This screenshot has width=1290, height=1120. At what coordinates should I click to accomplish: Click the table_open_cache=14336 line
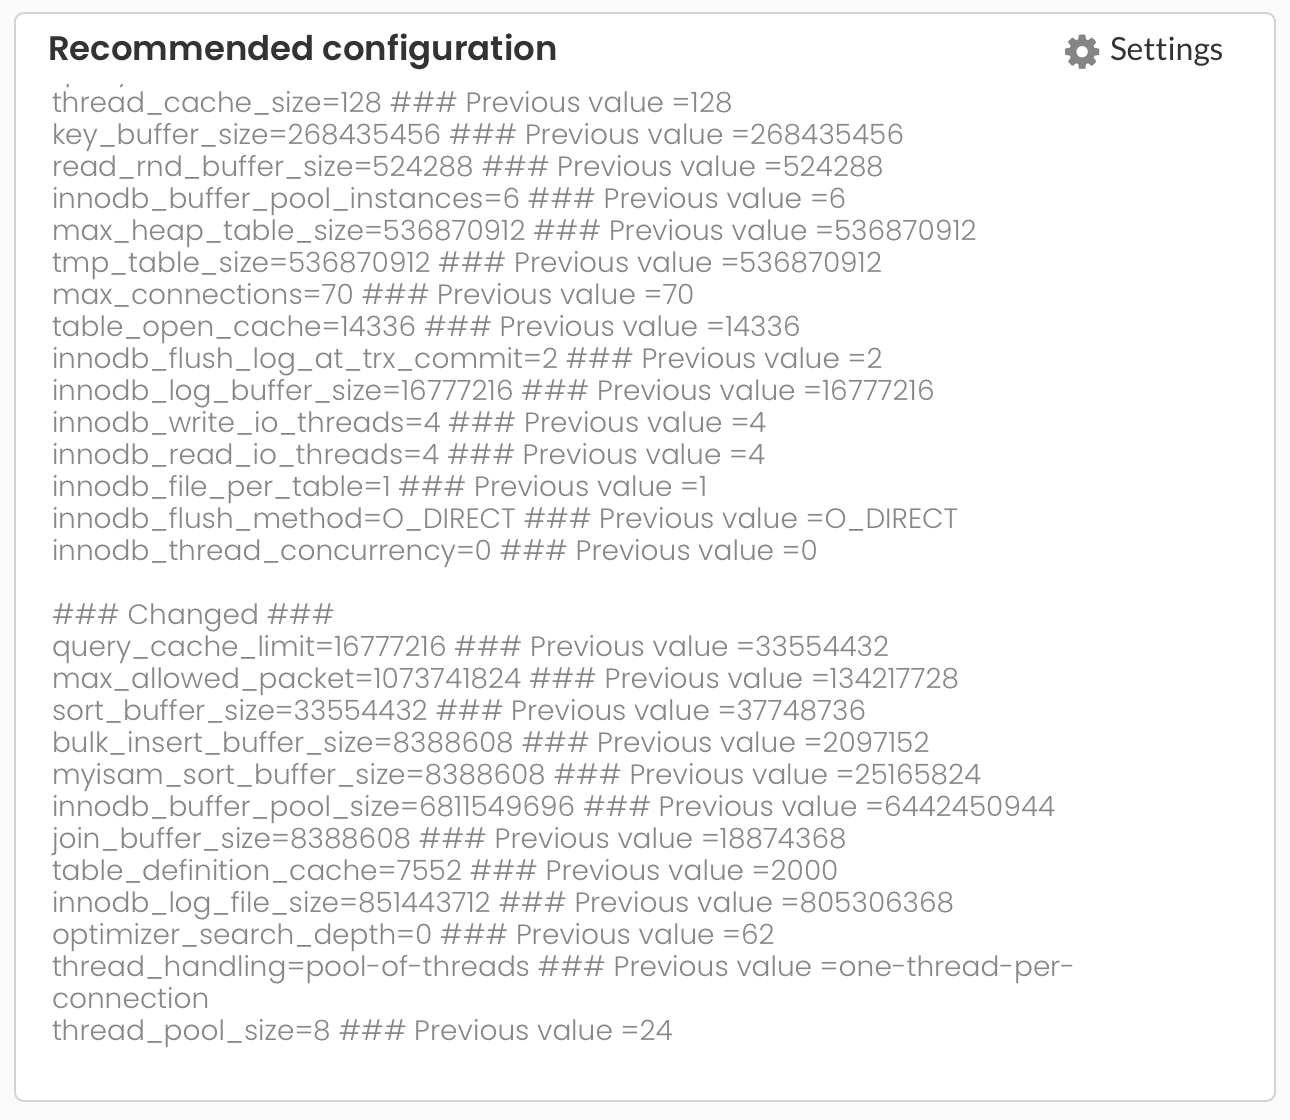coord(426,327)
